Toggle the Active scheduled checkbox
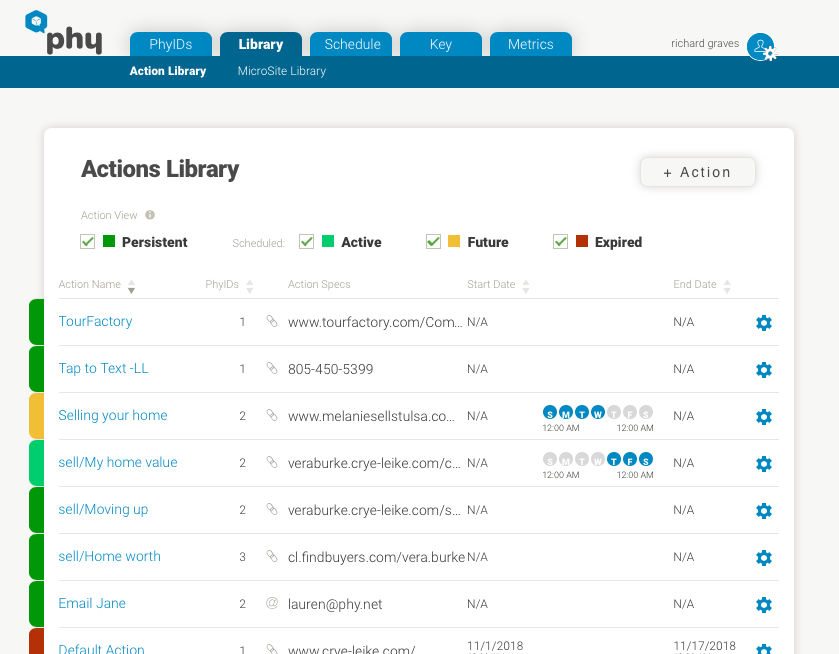Image resolution: width=839 pixels, height=654 pixels. pos(306,242)
